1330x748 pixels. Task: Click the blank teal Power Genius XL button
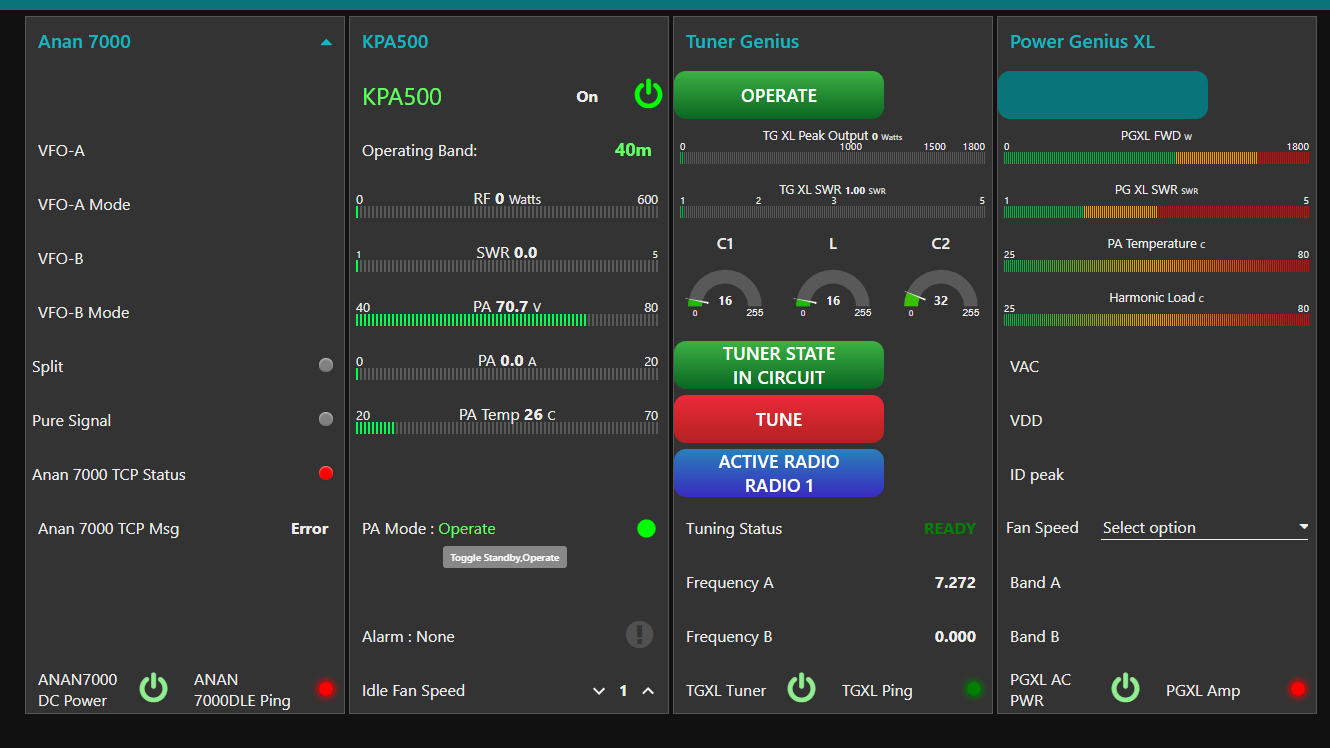pyautogui.click(x=1103, y=95)
